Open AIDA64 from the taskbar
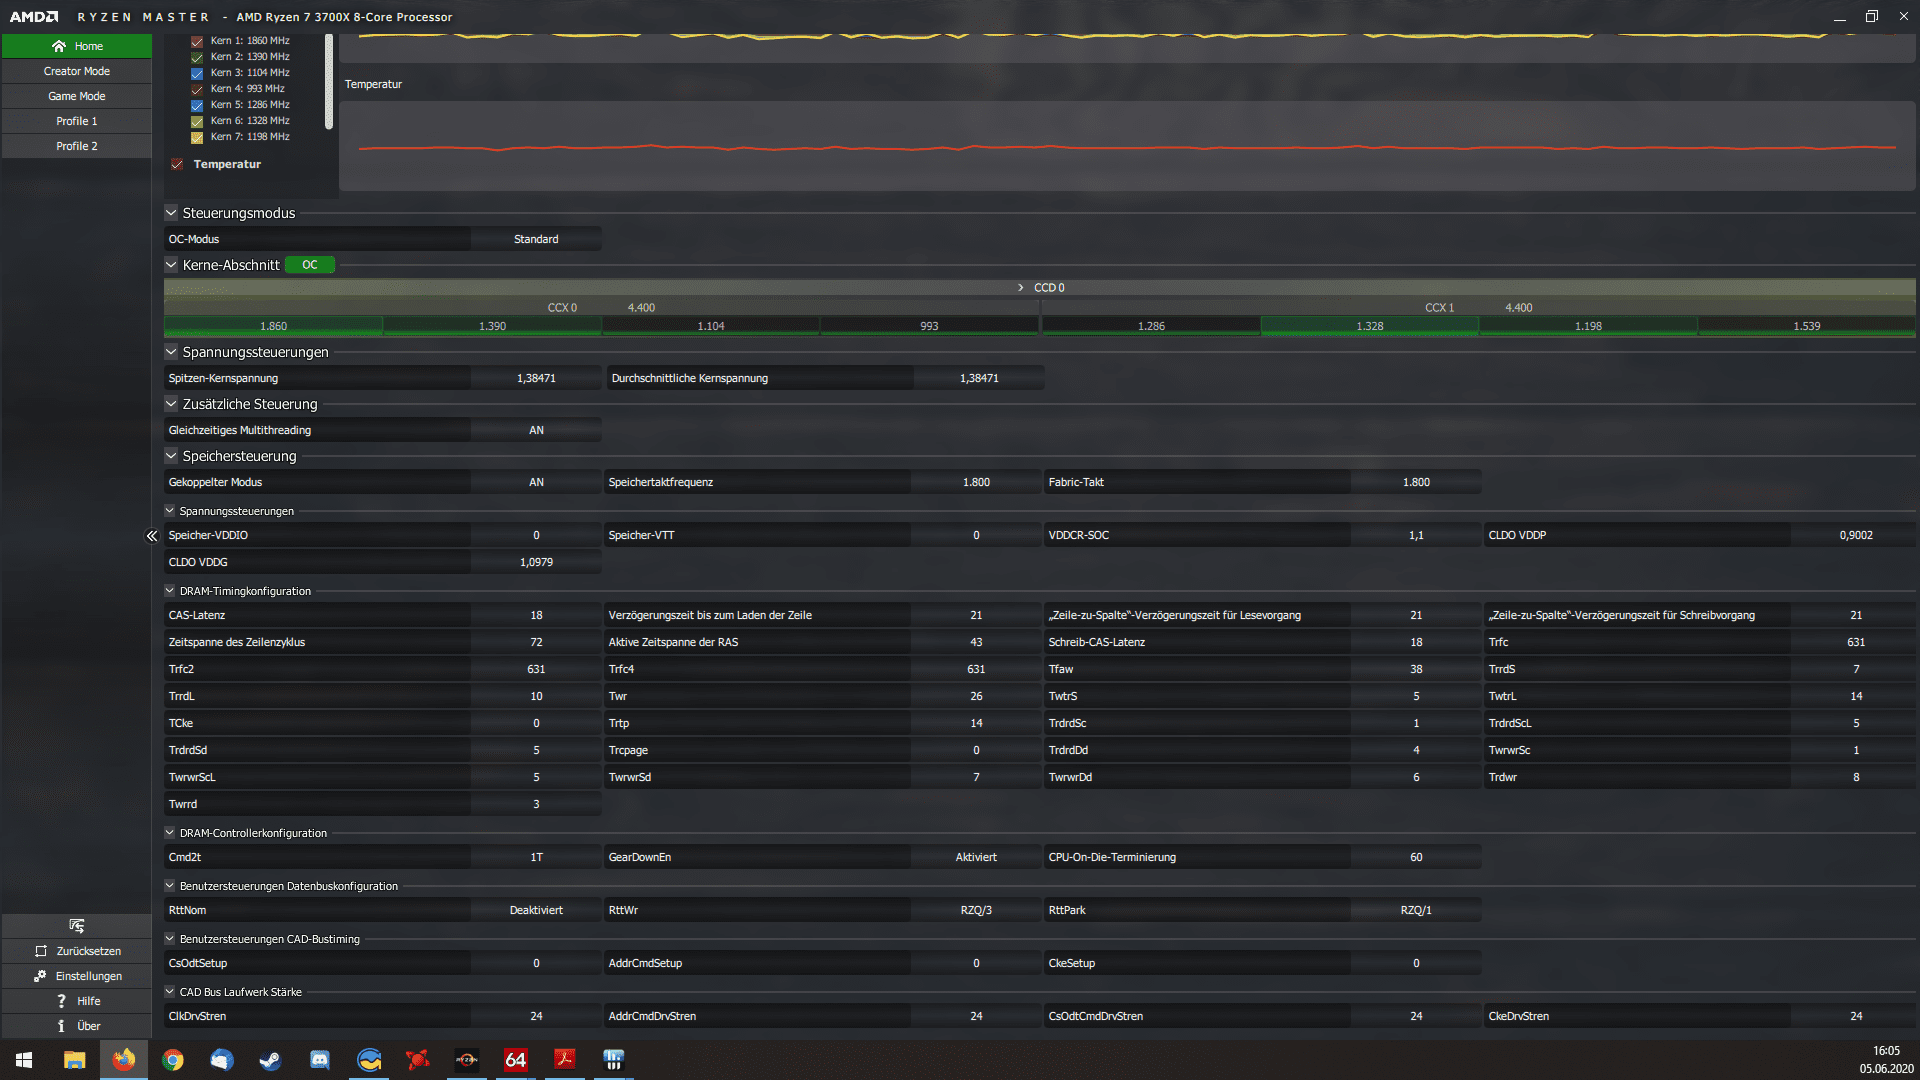The width and height of the screenshot is (1920, 1080). [x=516, y=1060]
